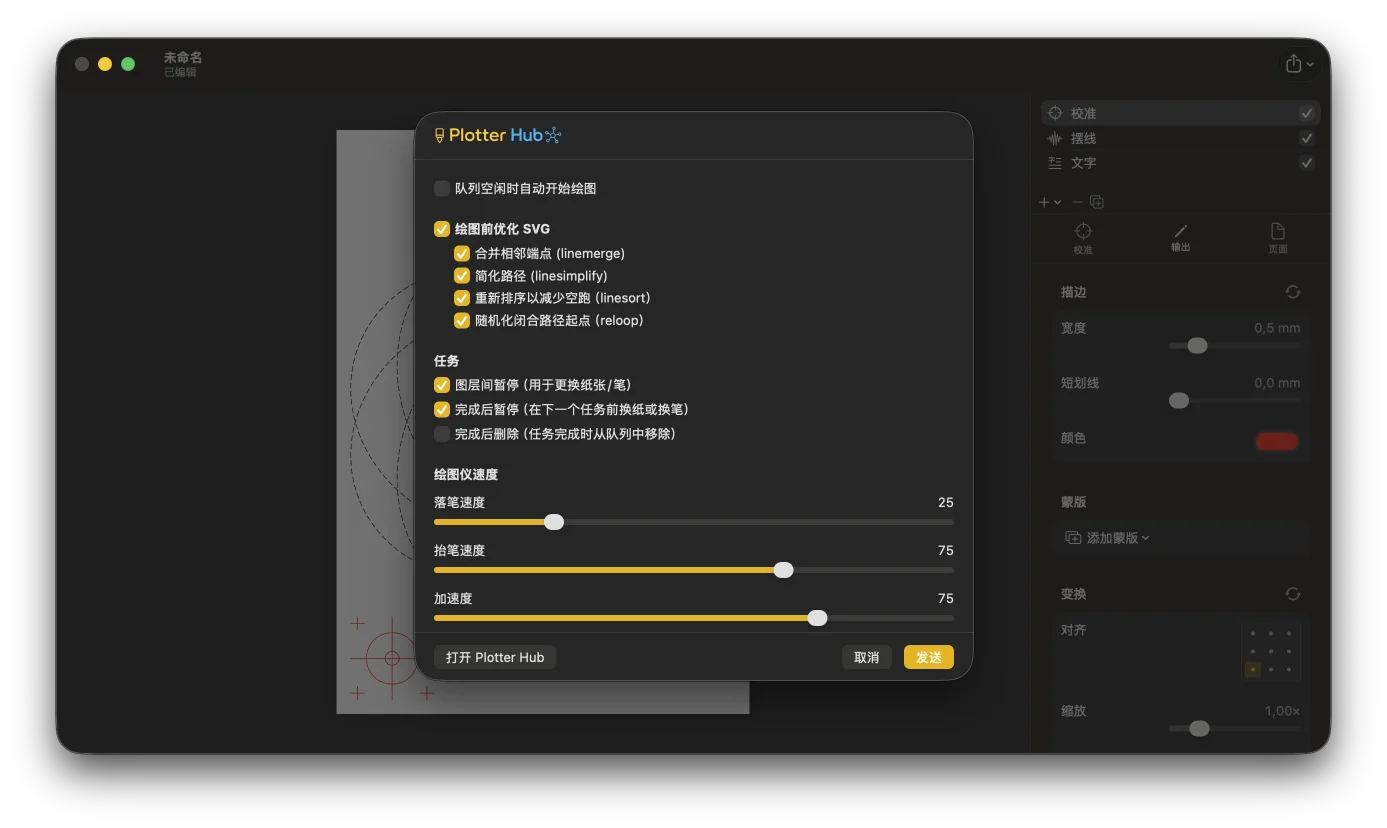Click the remove layer minus icon
Viewport: 1387px width, 828px height.
pos(1077,202)
